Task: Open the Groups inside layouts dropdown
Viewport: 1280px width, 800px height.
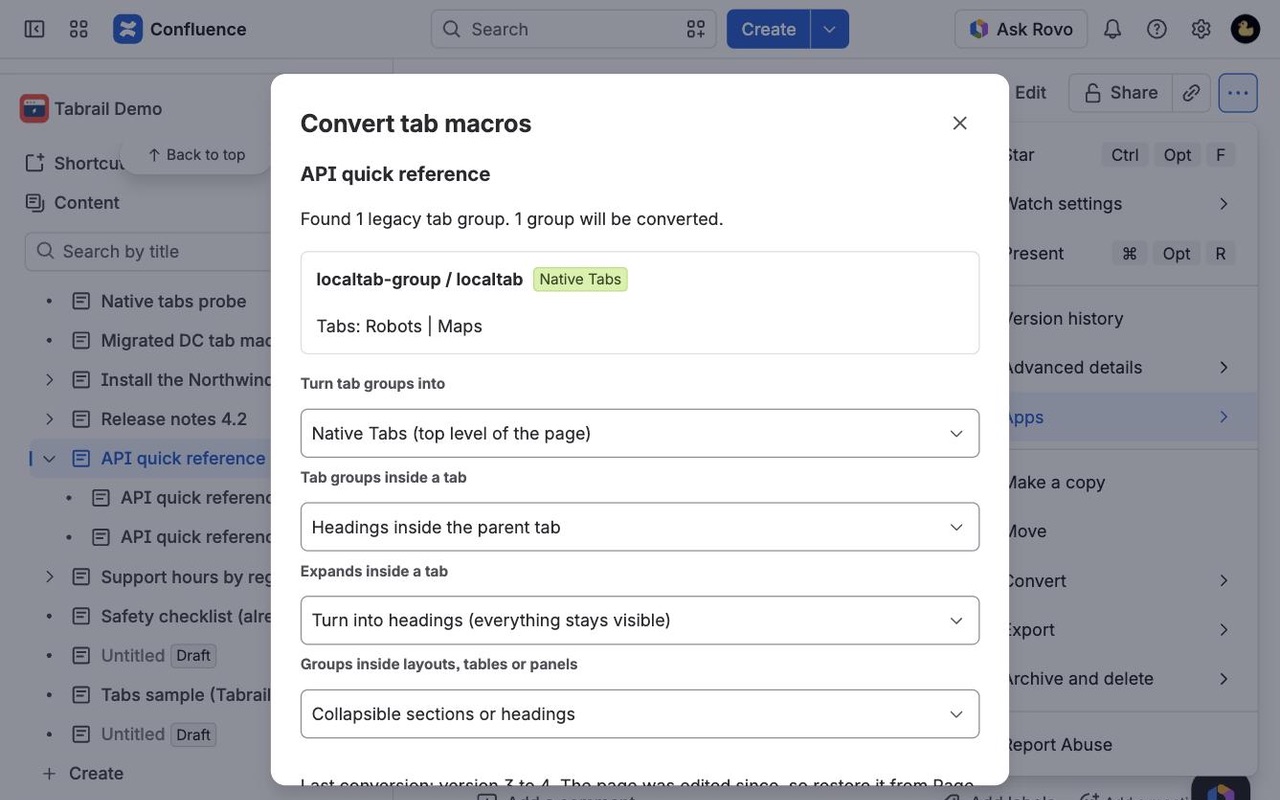Action: click(640, 714)
